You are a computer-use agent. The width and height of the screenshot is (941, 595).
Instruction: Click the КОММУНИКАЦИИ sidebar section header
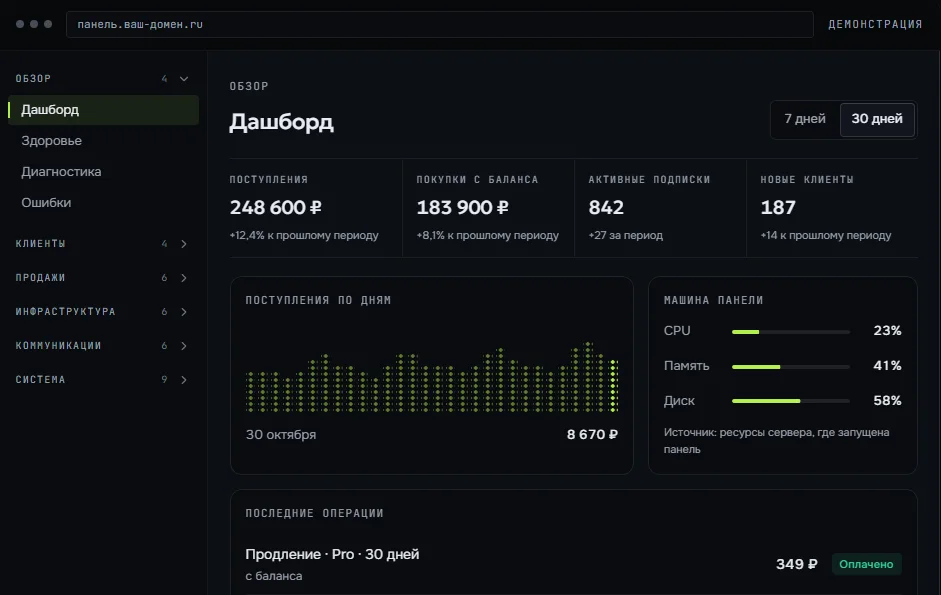click(x=103, y=346)
